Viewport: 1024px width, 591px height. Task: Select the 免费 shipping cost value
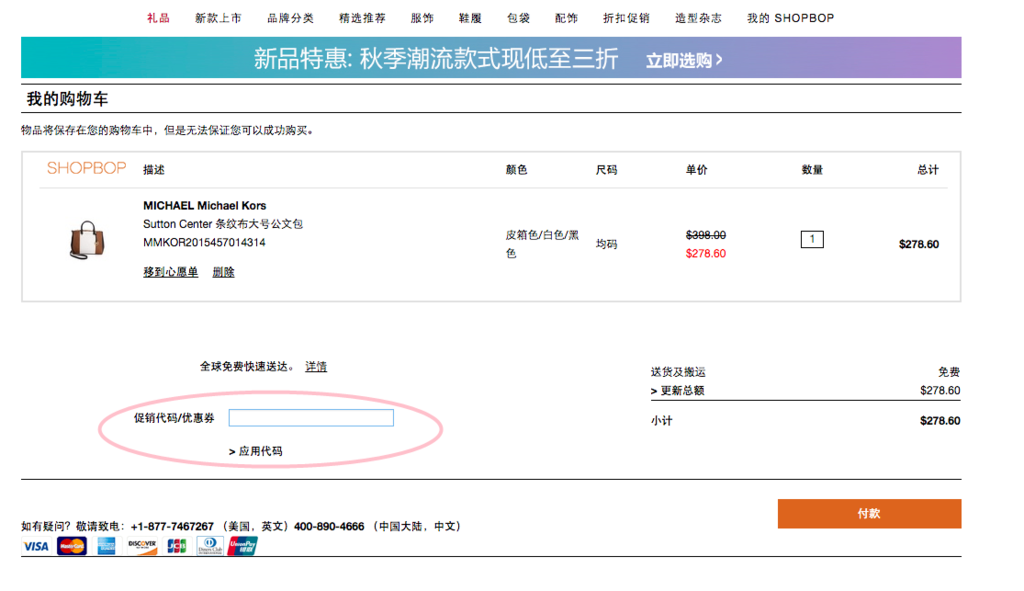pos(949,372)
